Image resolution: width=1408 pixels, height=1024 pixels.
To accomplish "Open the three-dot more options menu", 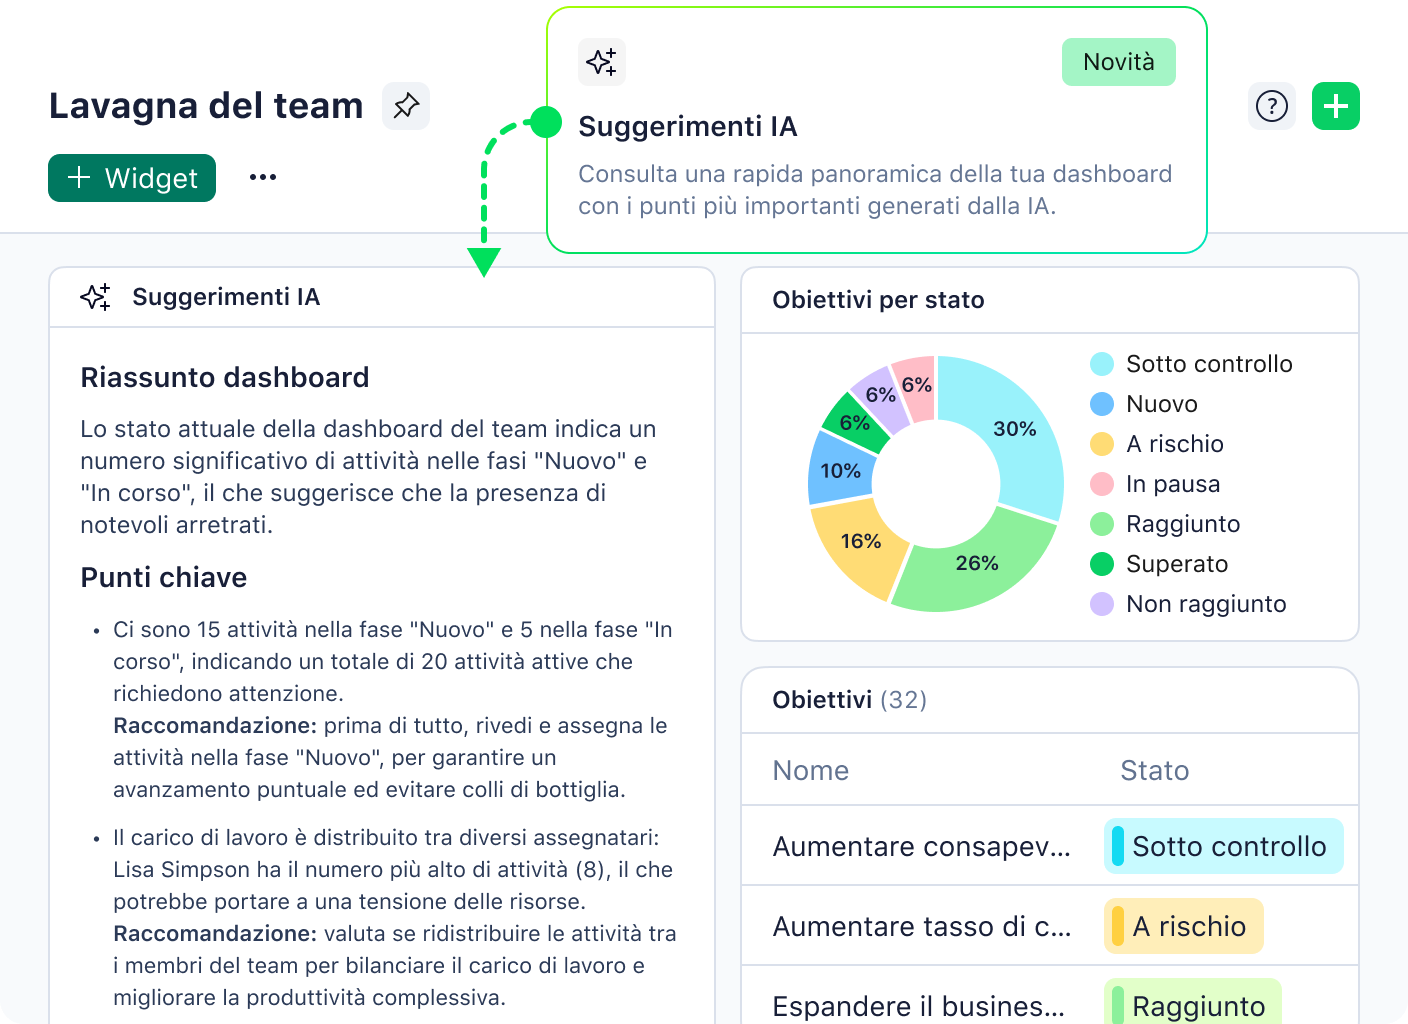I will [x=262, y=176].
